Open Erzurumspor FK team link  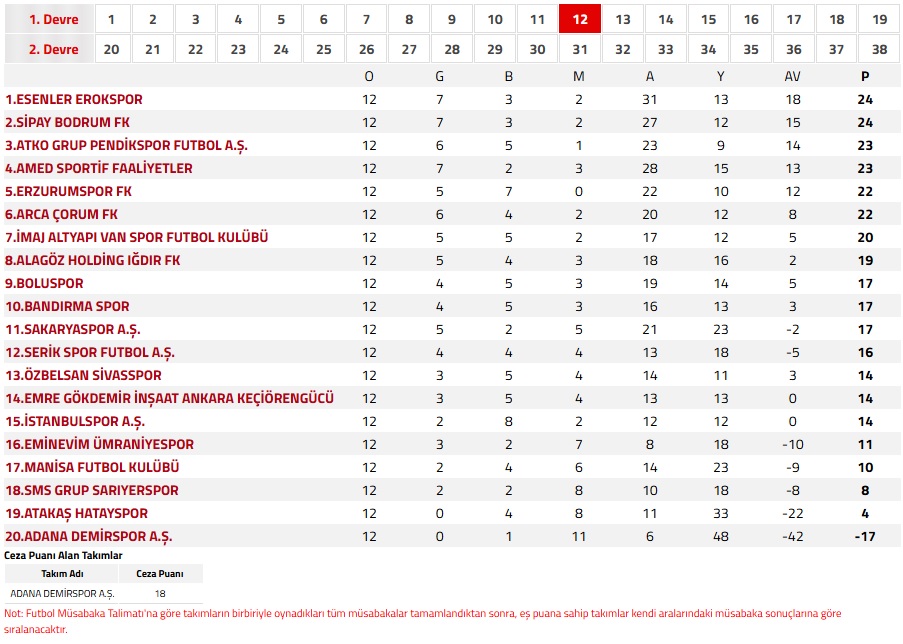click(69, 192)
